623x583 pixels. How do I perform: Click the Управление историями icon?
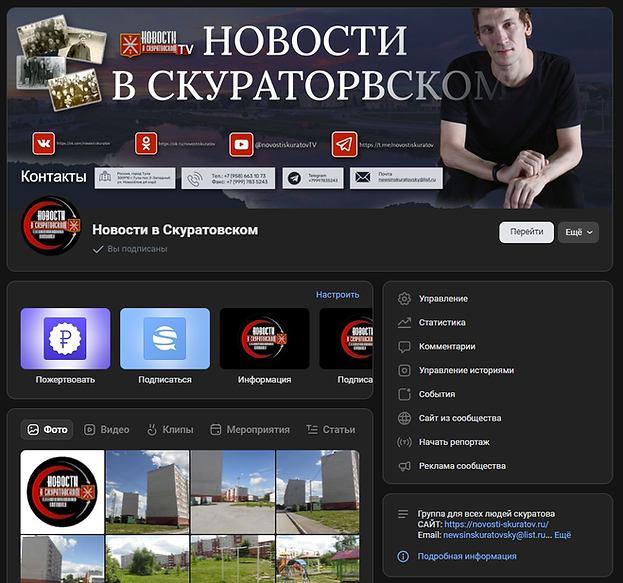click(x=404, y=370)
